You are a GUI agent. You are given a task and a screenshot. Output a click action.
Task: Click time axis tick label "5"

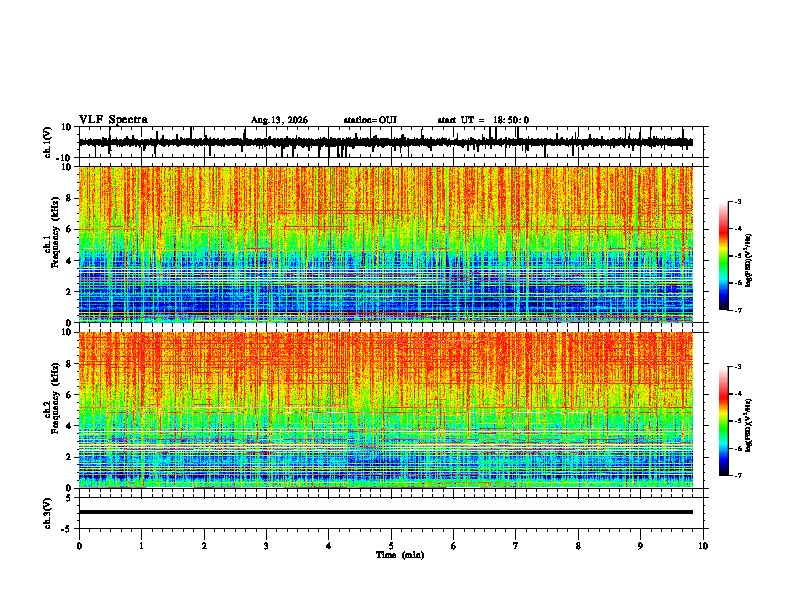point(391,546)
